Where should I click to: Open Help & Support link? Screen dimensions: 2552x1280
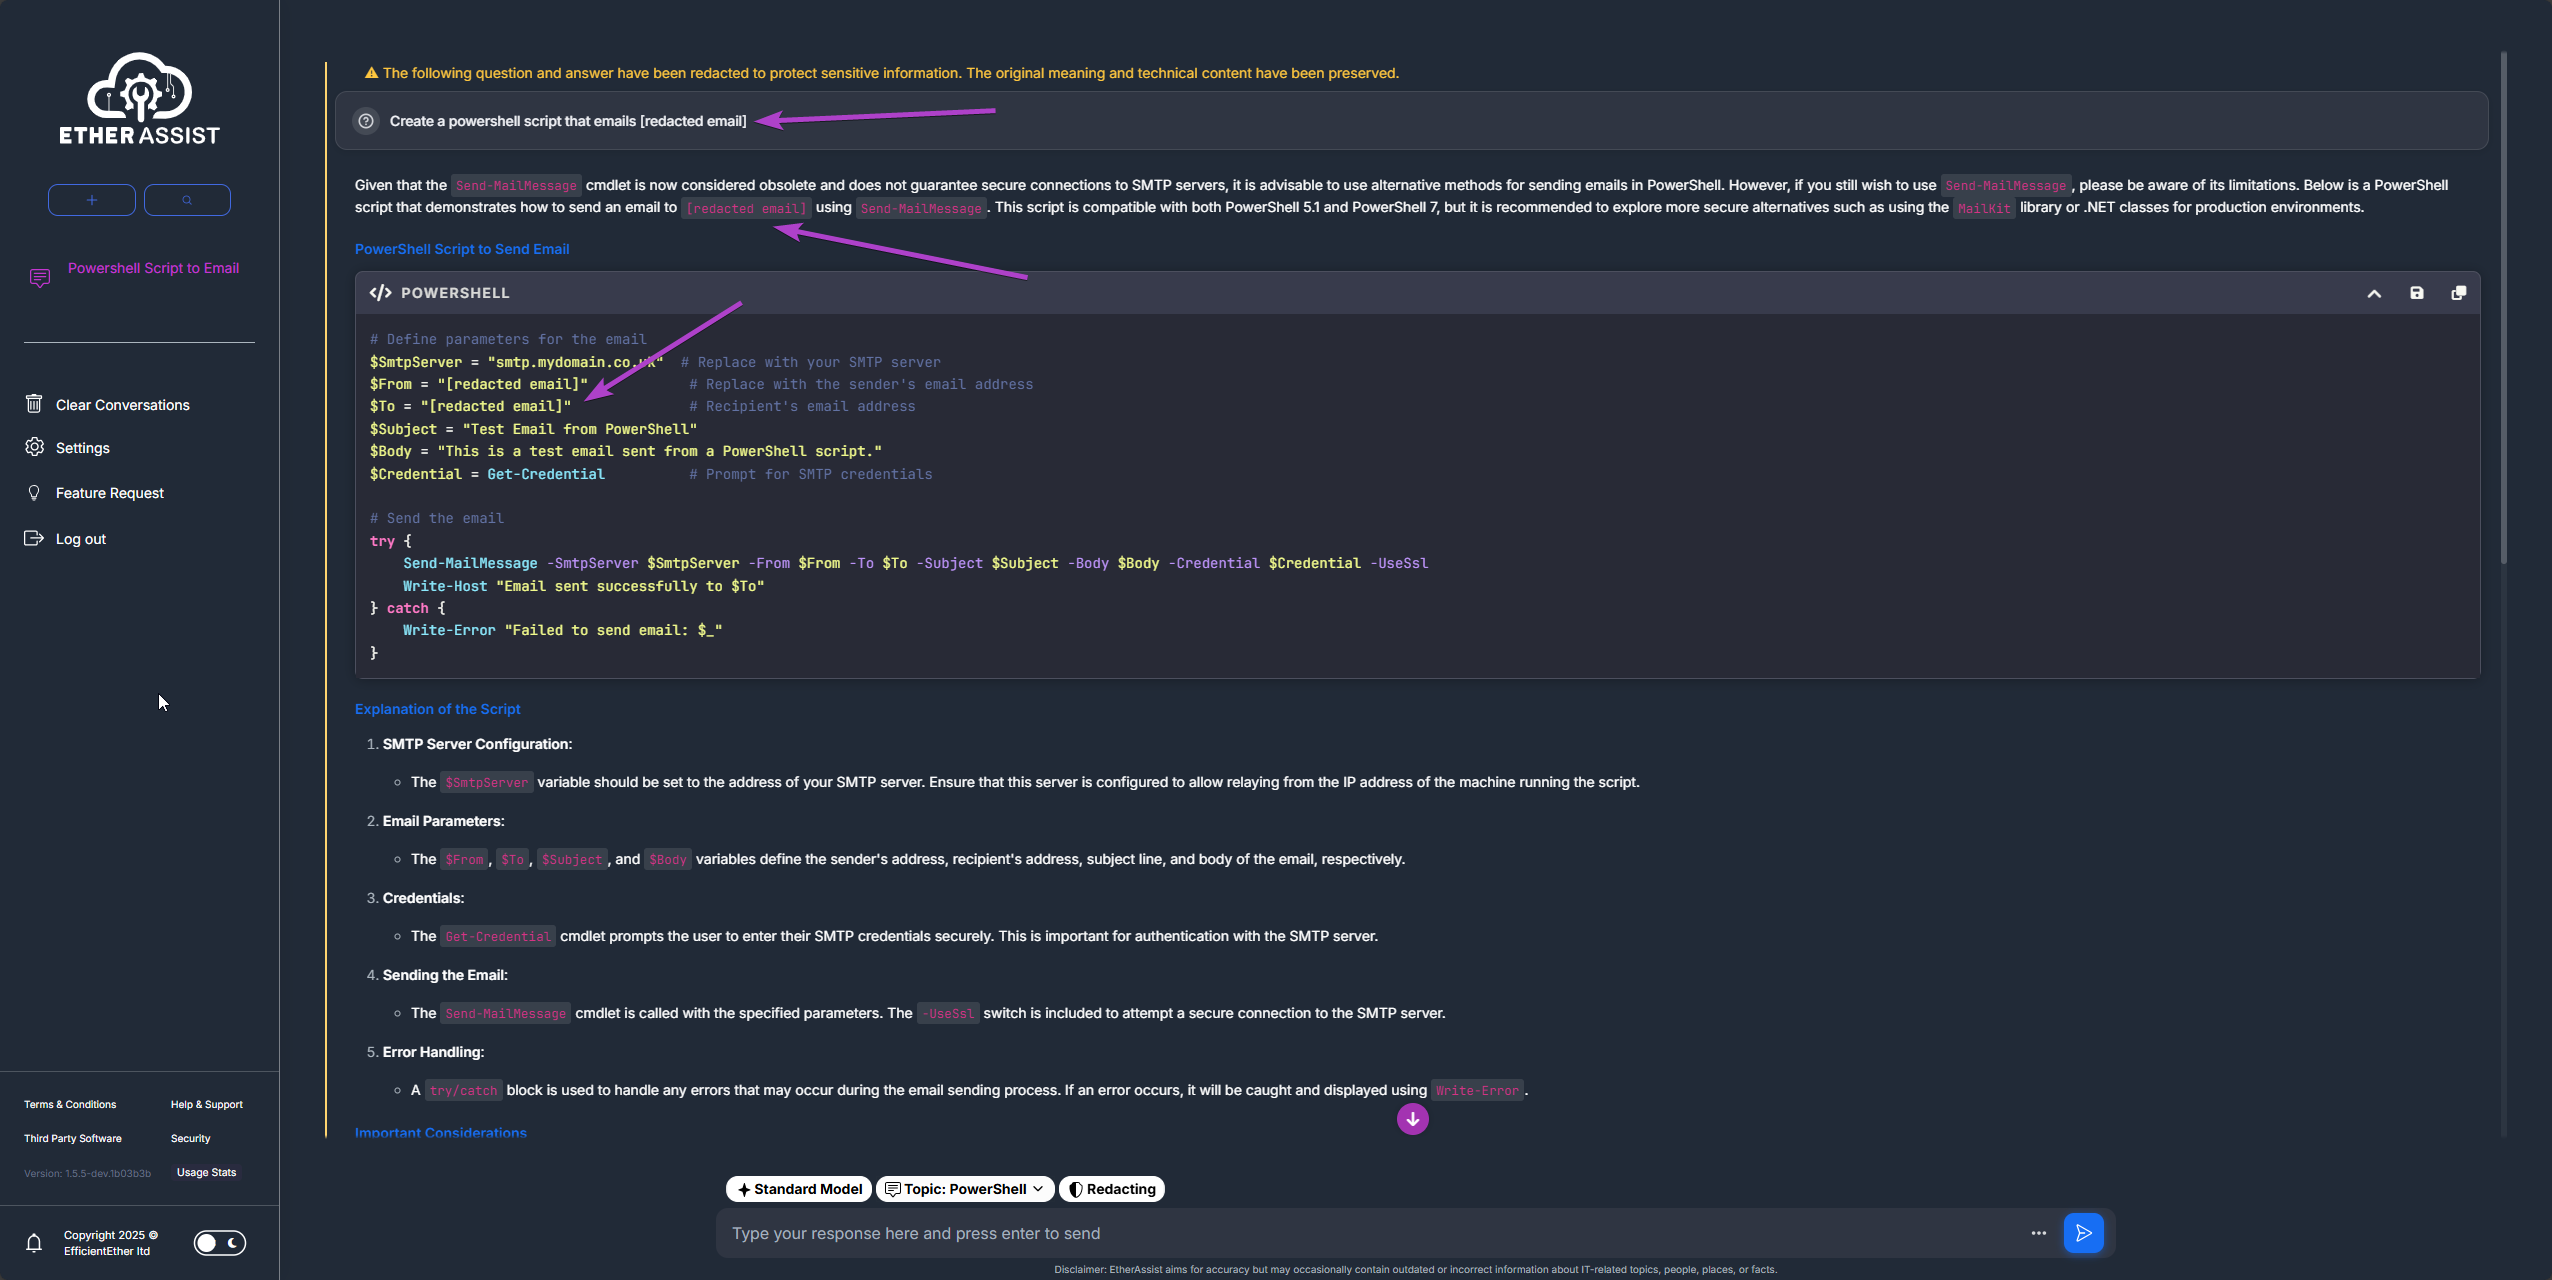tap(207, 1104)
